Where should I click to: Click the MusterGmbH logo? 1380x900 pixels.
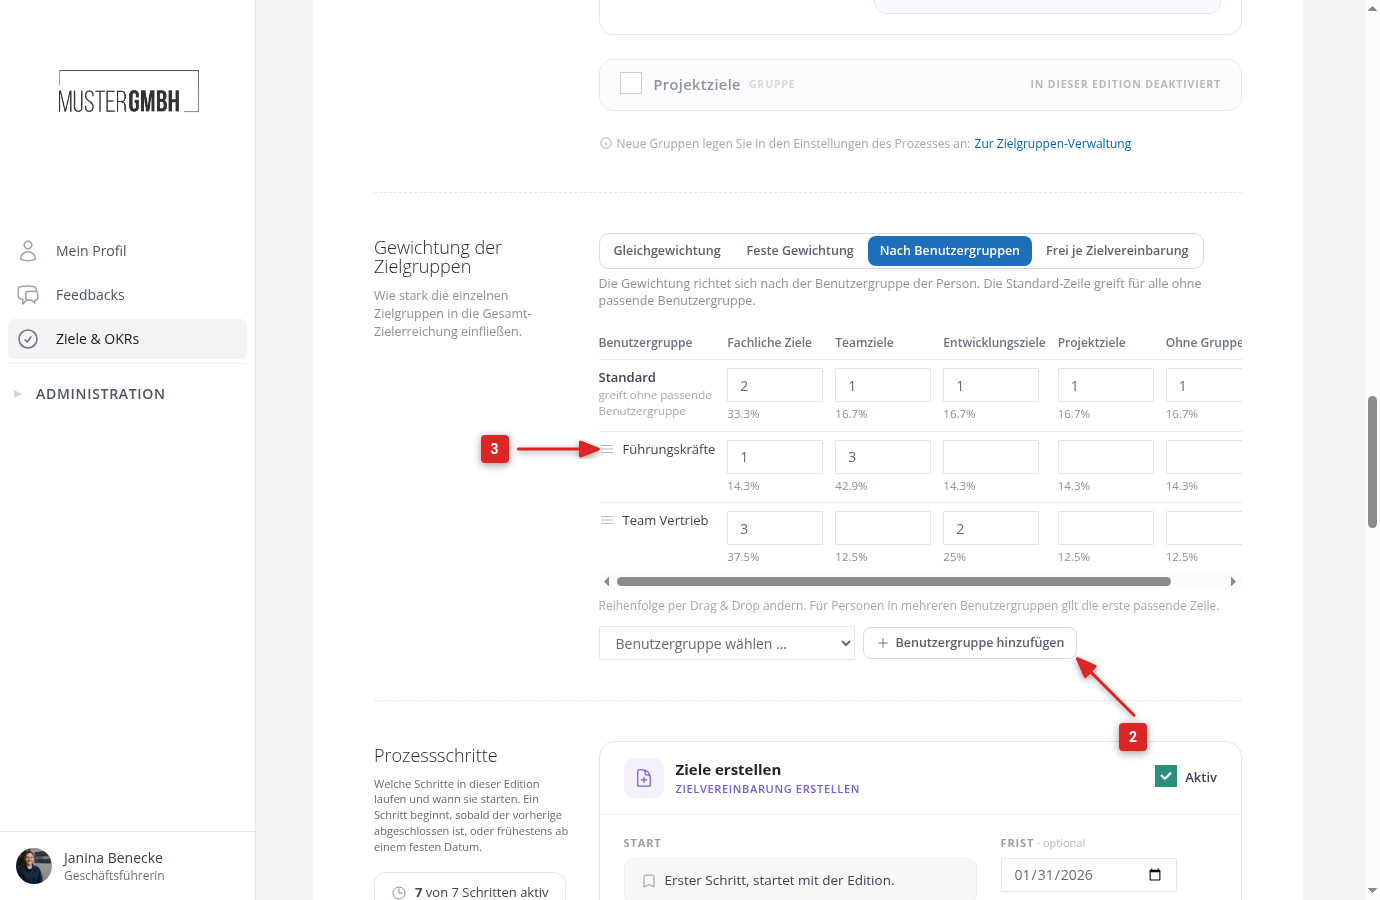(x=129, y=92)
